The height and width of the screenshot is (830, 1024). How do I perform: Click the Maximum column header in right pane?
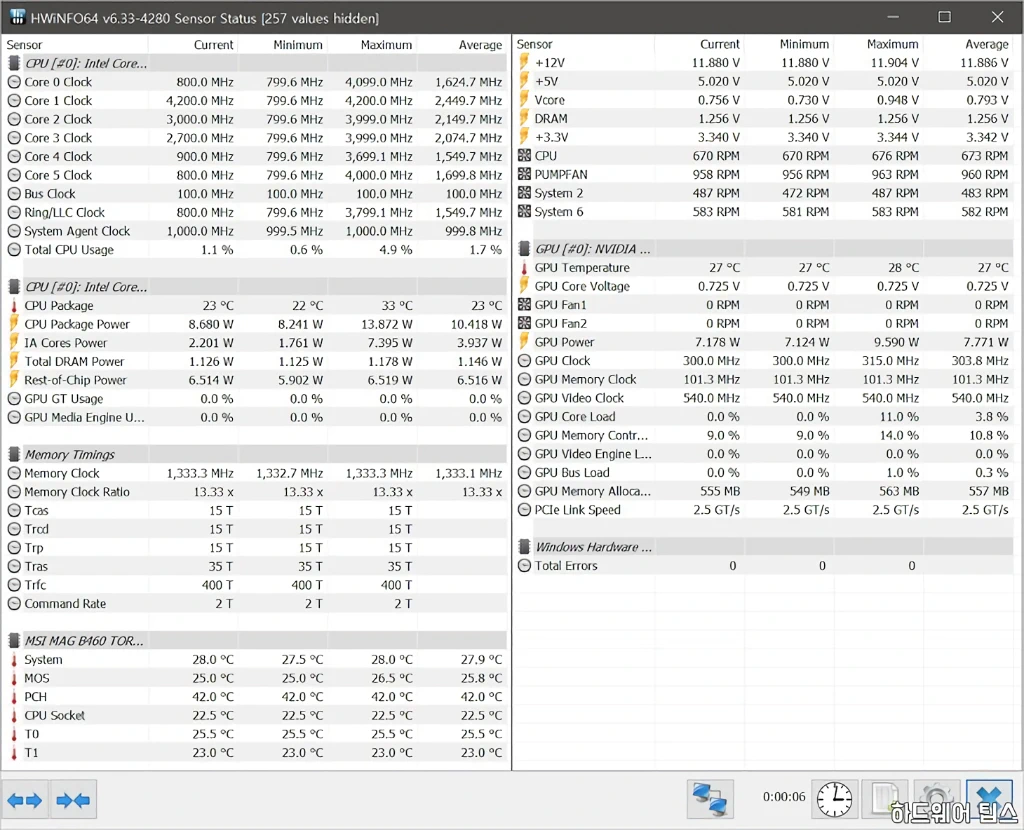(893, 44)
